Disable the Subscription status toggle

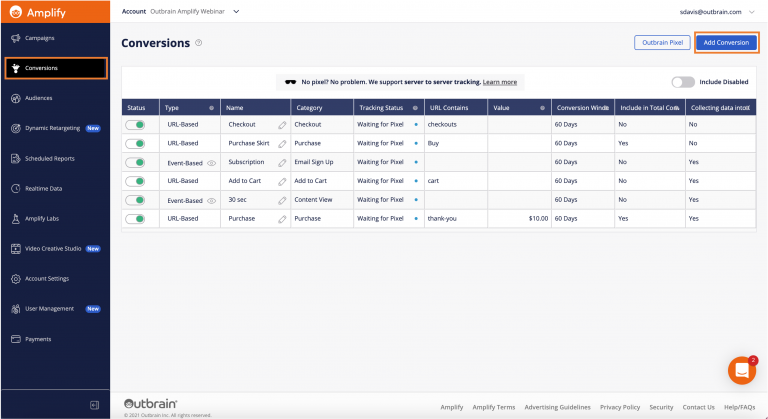[x=135, y=162]
